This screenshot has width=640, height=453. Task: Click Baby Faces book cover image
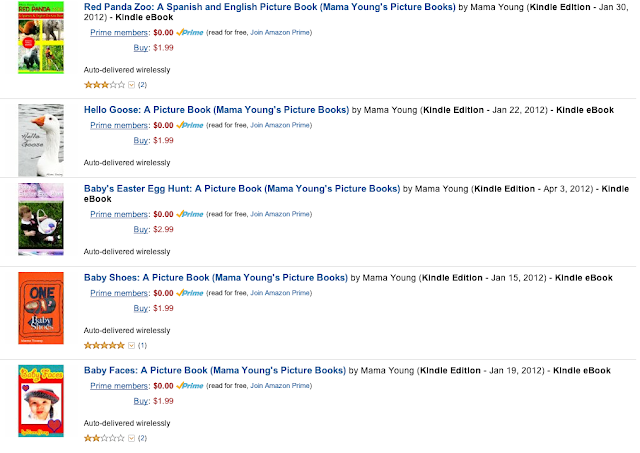tap(40, 402)
